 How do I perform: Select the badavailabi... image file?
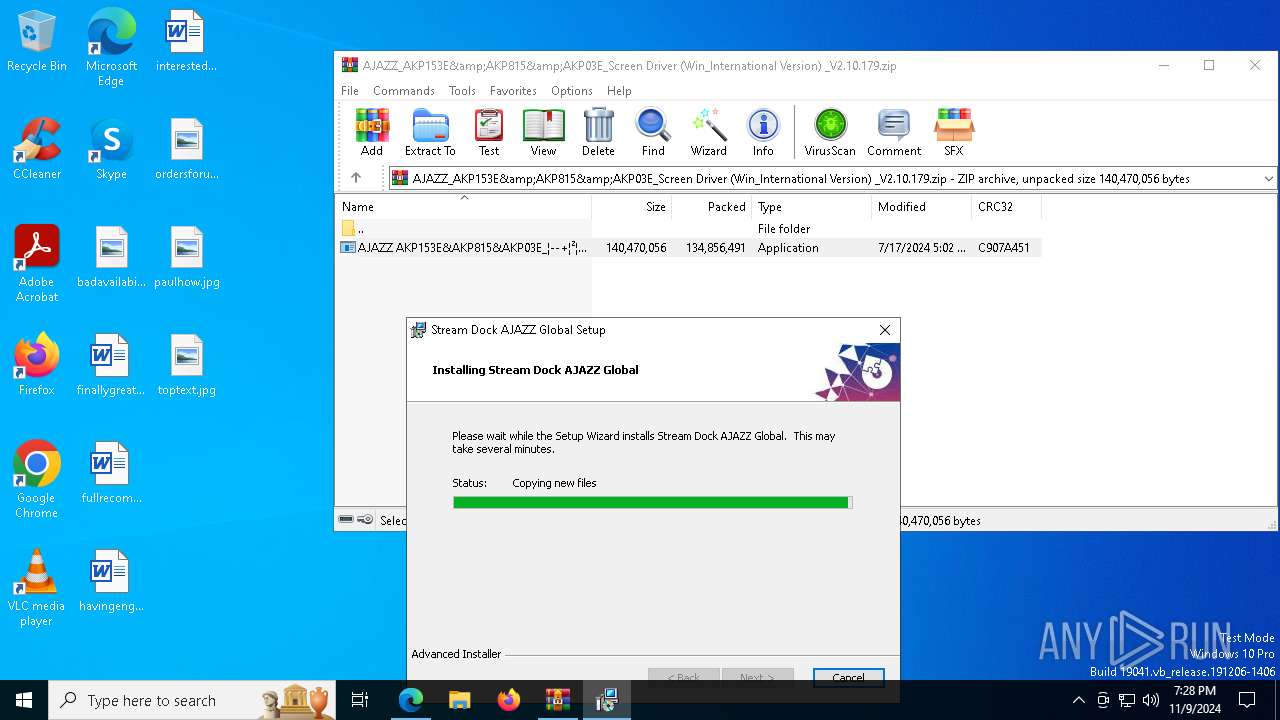(x=111, y=257)
